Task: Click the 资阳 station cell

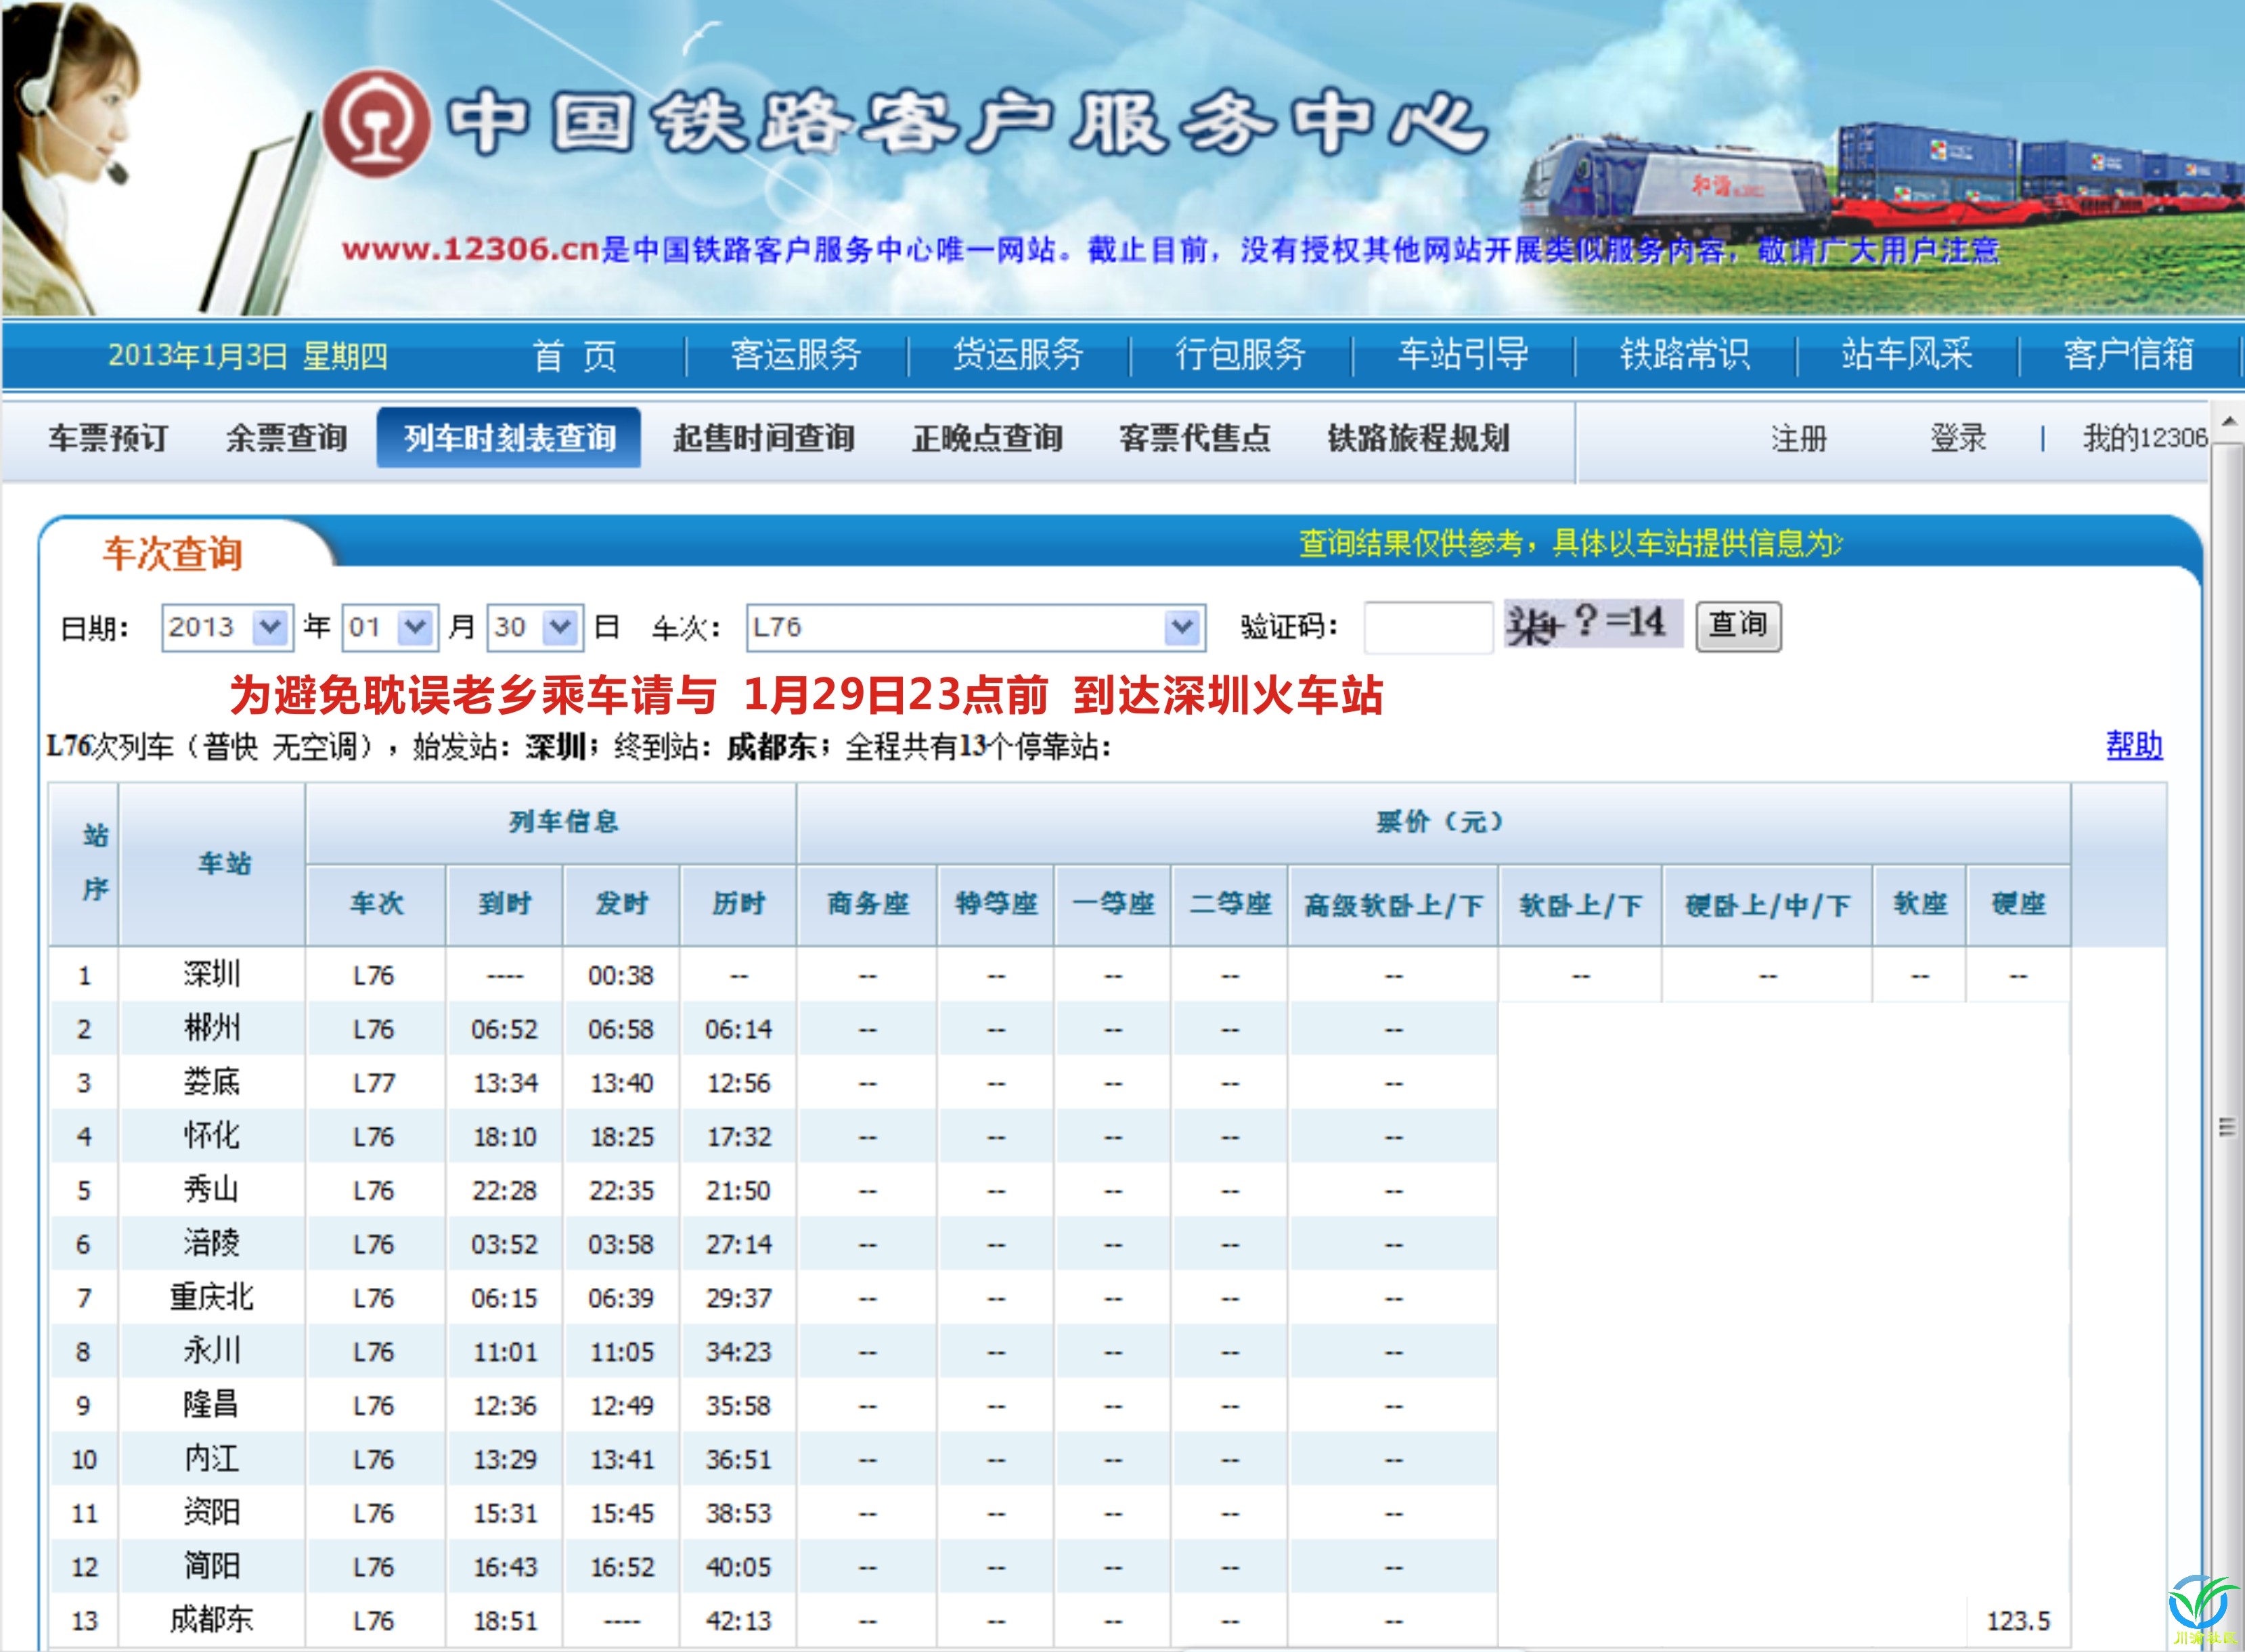Action: [x=212, y=1513]
